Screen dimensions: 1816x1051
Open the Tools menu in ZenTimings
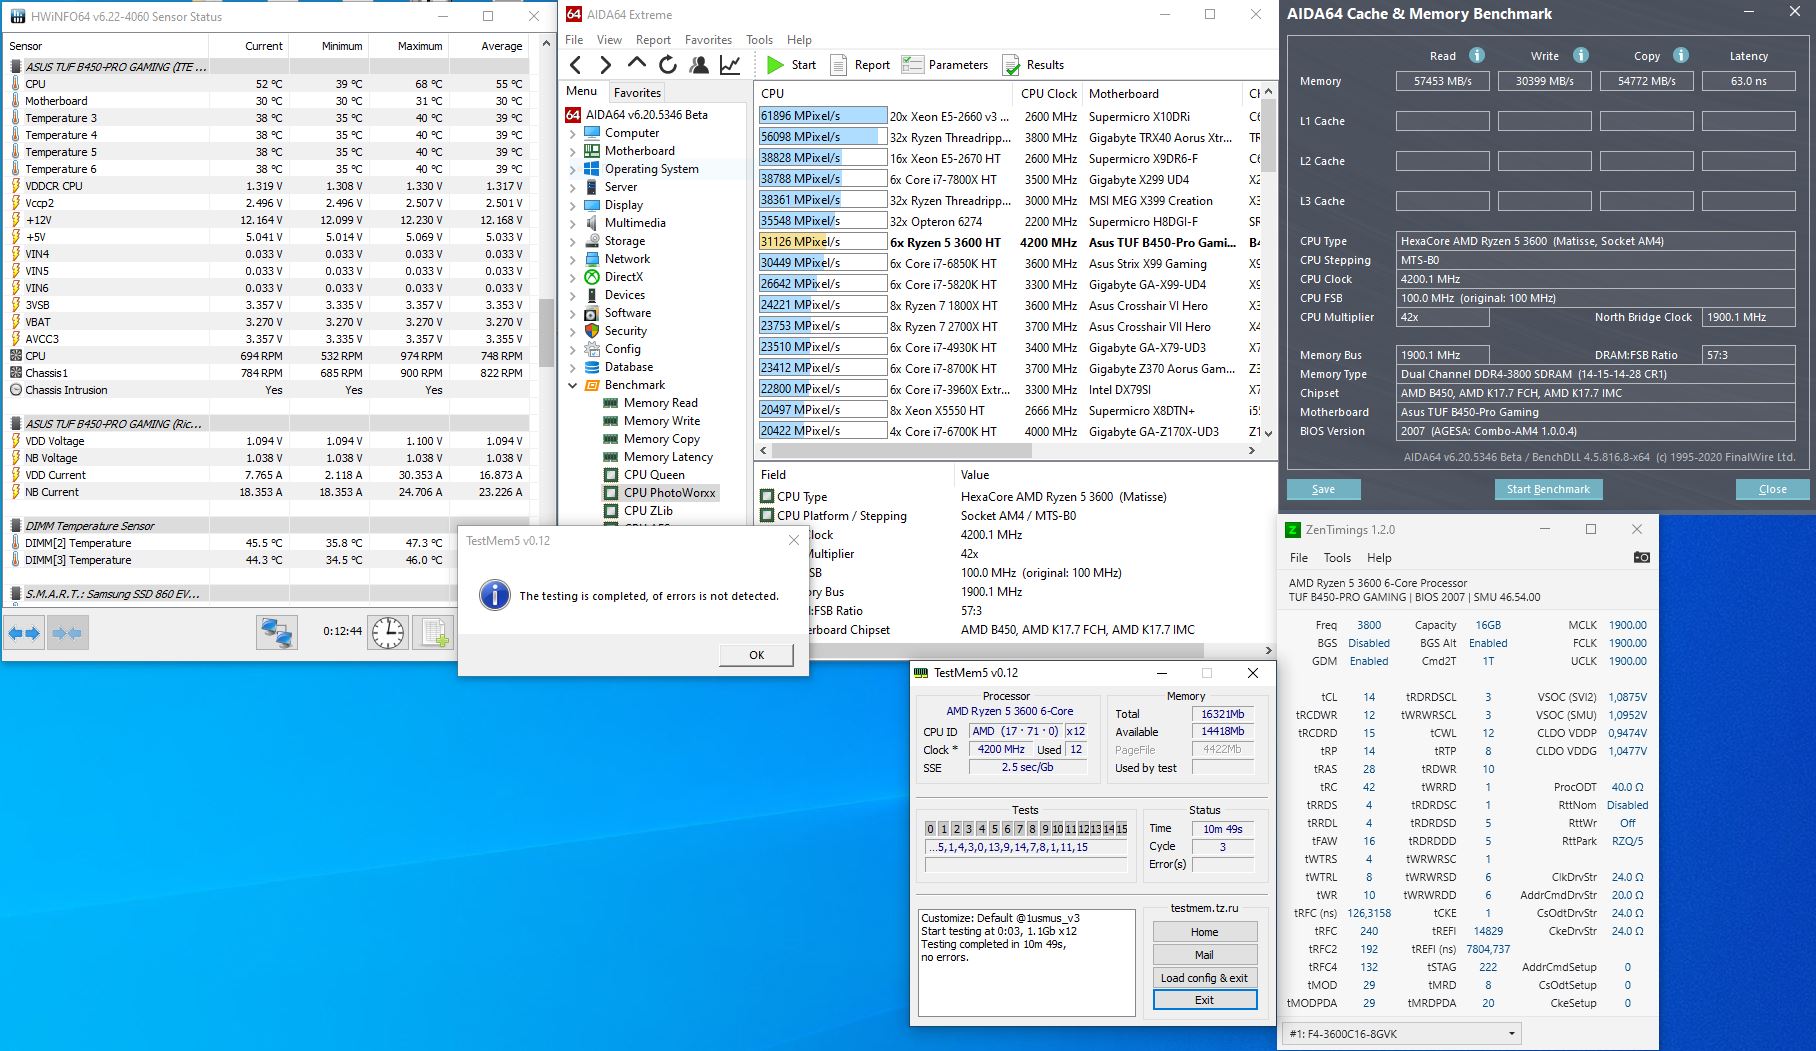1337,558
